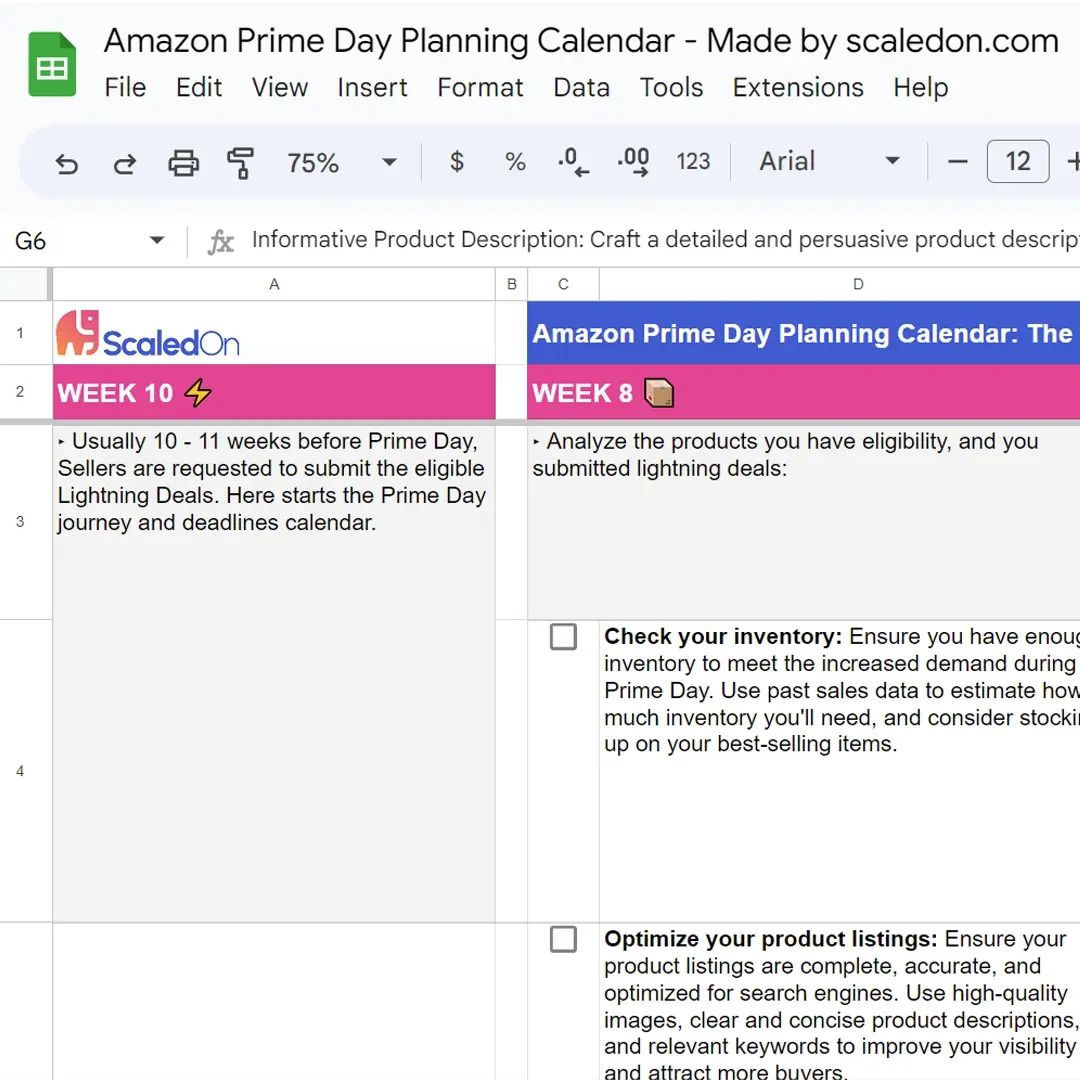The image size is (1080, 1080).
Task: Select the 'Check your inventory:' description cell
Action: tap(840, 771)
